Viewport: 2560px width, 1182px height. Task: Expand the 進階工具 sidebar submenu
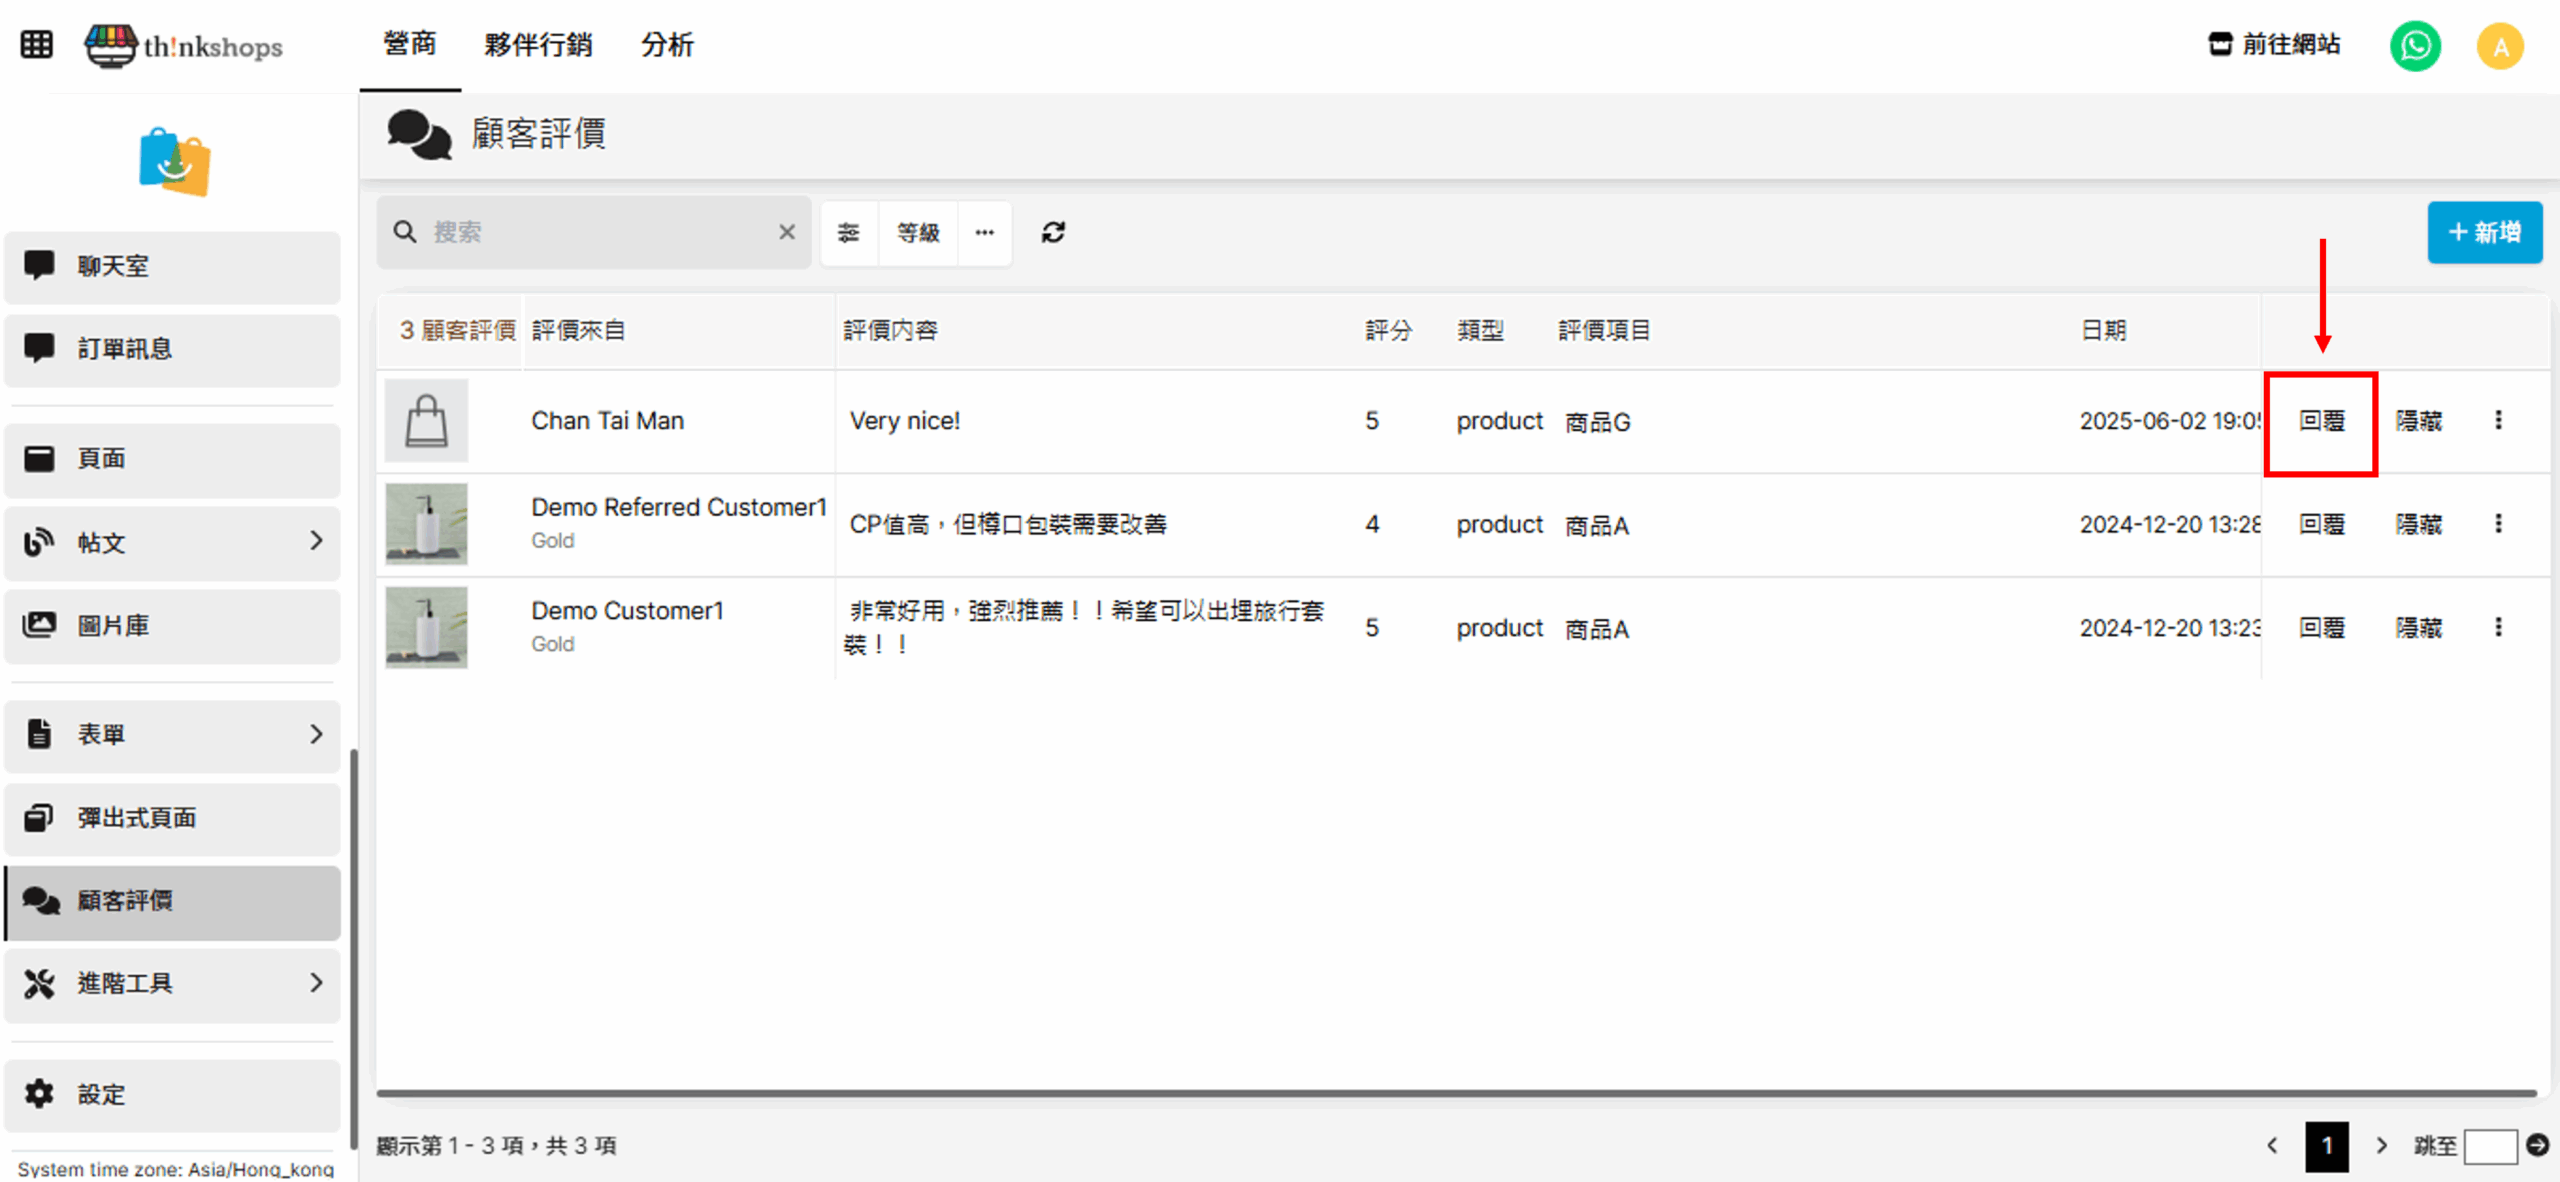coord(316,983)
